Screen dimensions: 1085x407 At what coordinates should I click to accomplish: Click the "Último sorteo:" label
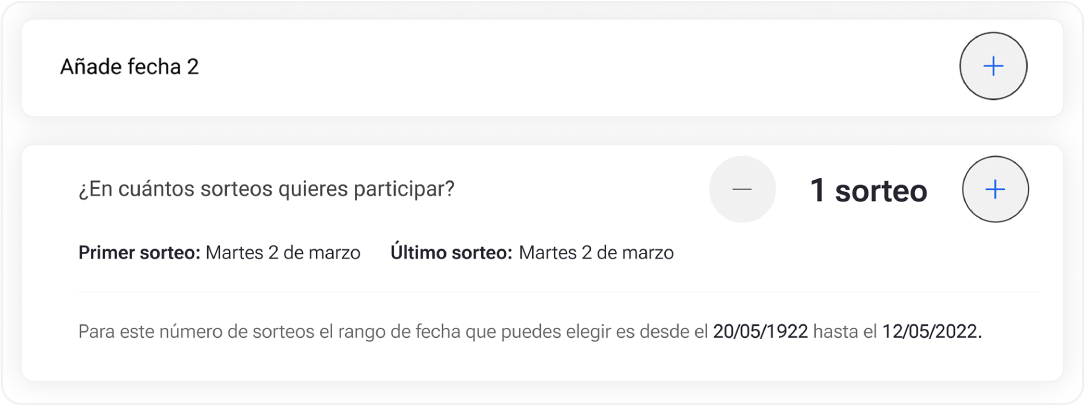[x=451, y=253]
